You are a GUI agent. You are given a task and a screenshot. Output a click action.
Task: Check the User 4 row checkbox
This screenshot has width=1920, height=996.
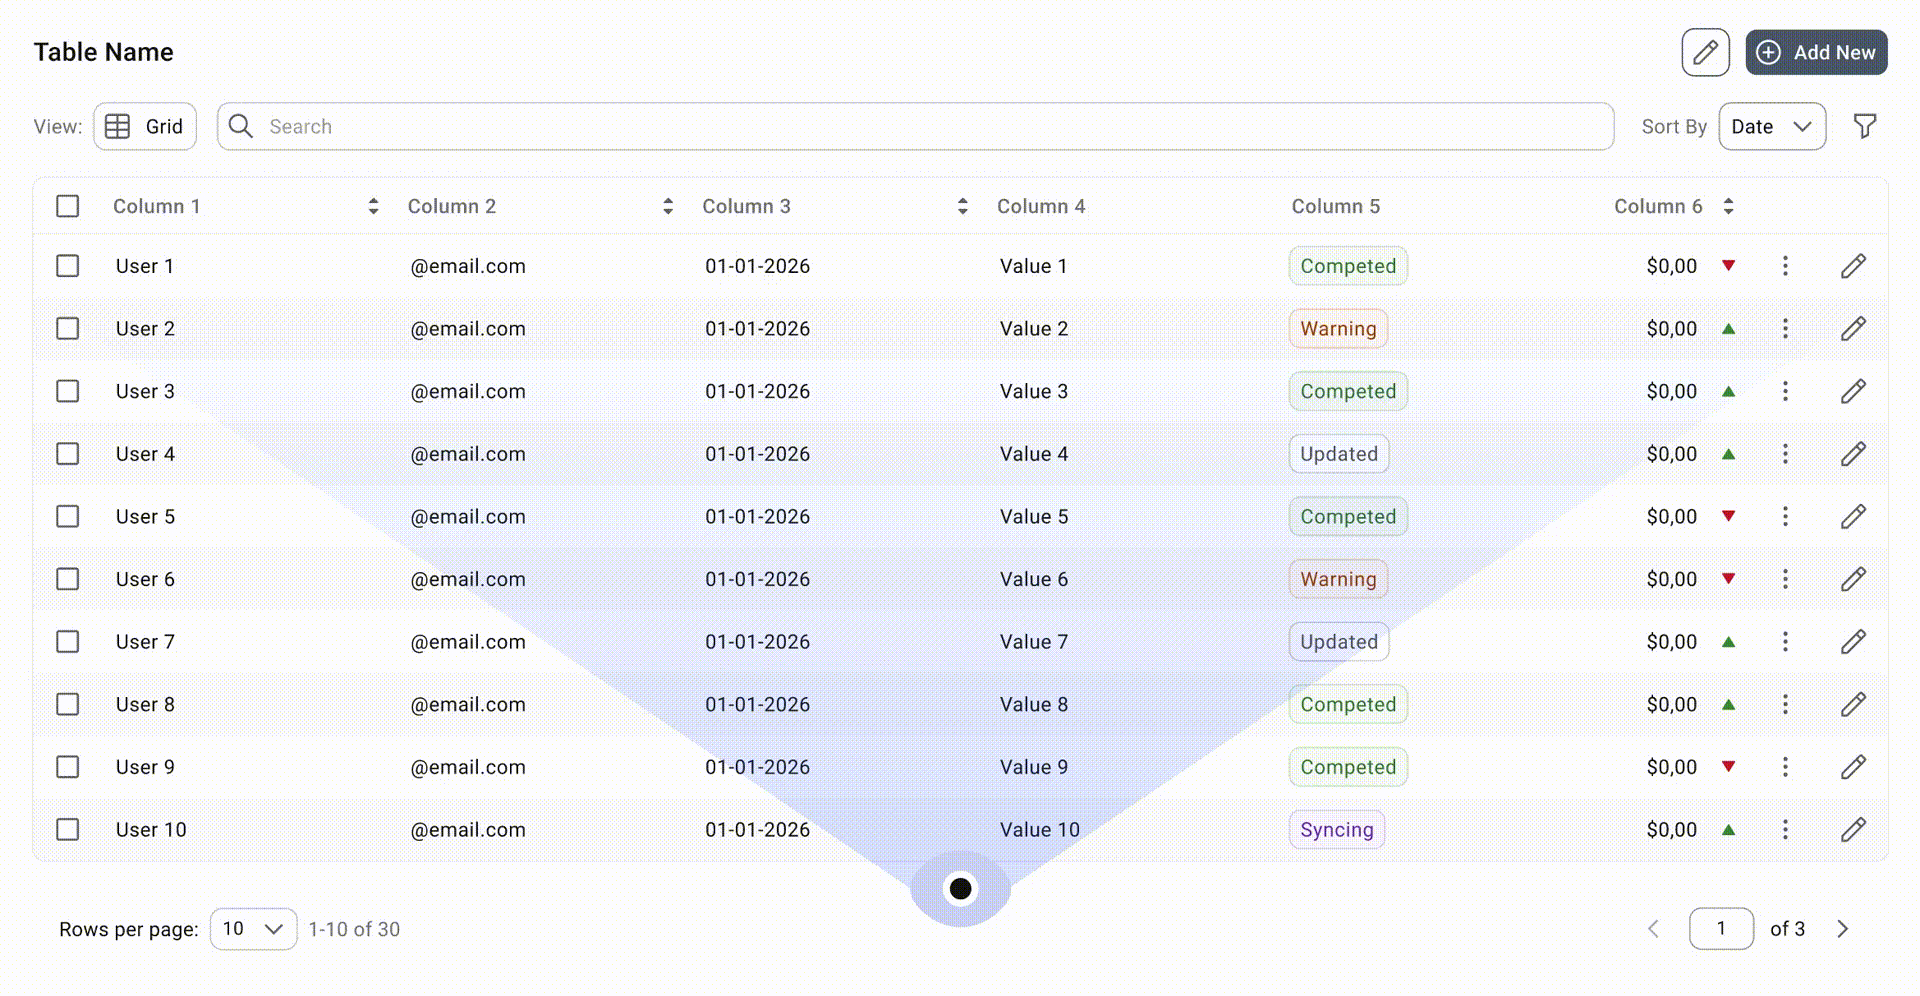pyautogui.click(x=68, y=454)
